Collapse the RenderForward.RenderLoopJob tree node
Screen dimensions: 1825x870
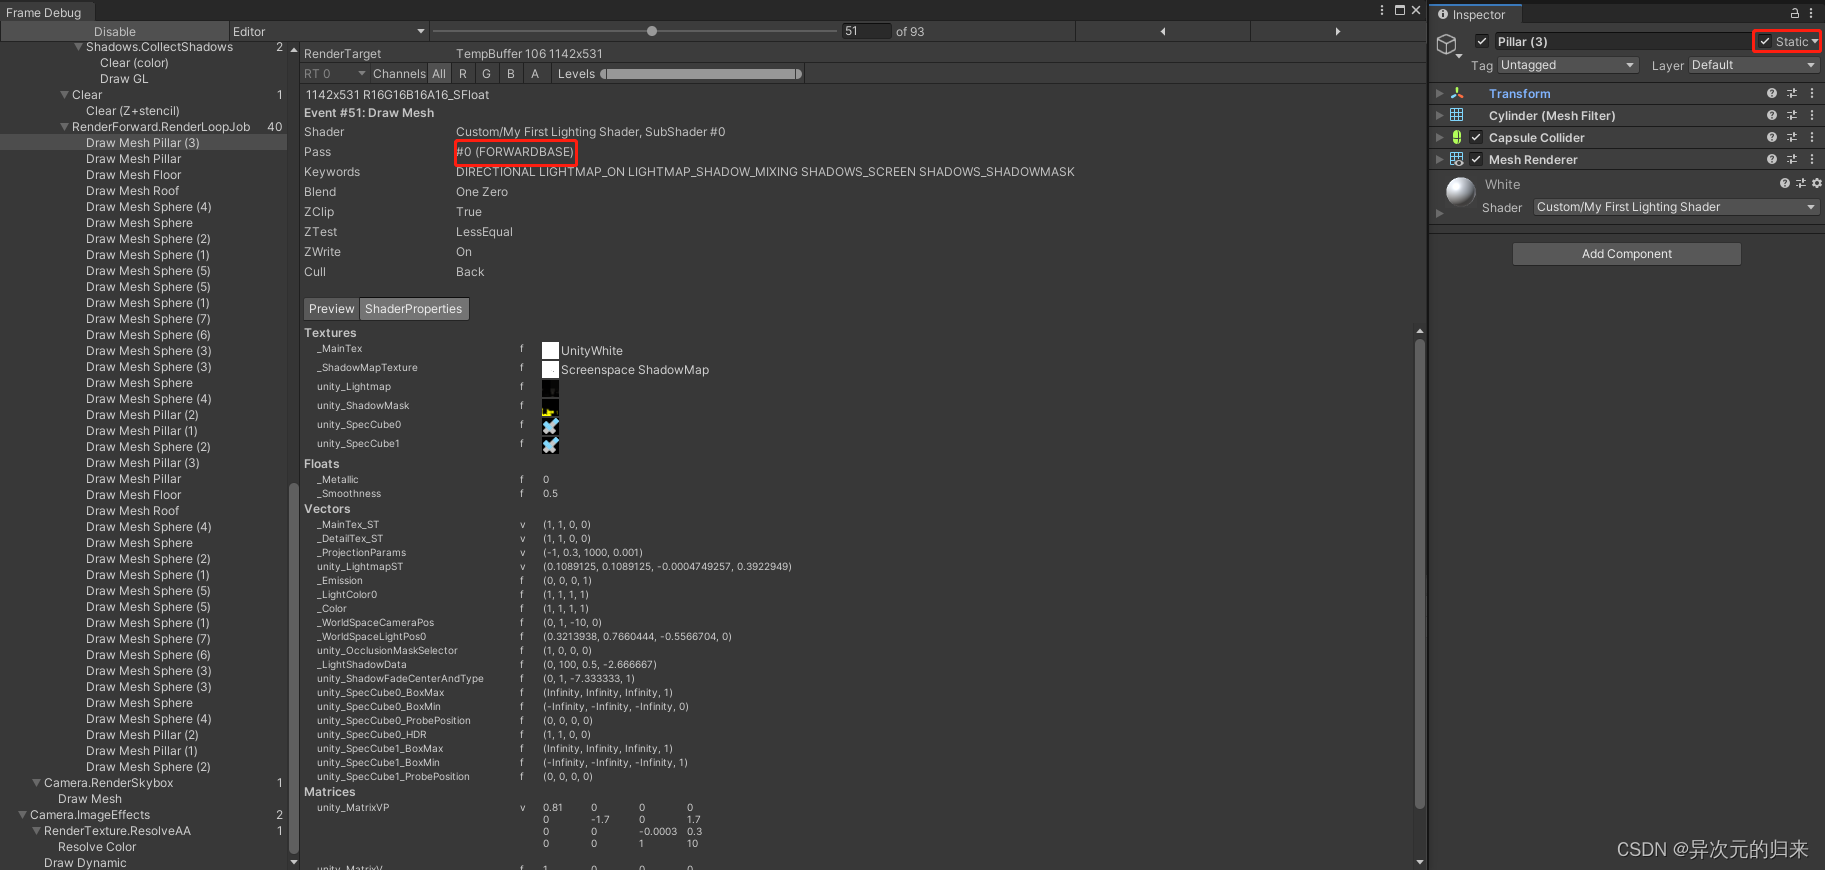pyautogui.click(x=65, y=127)
